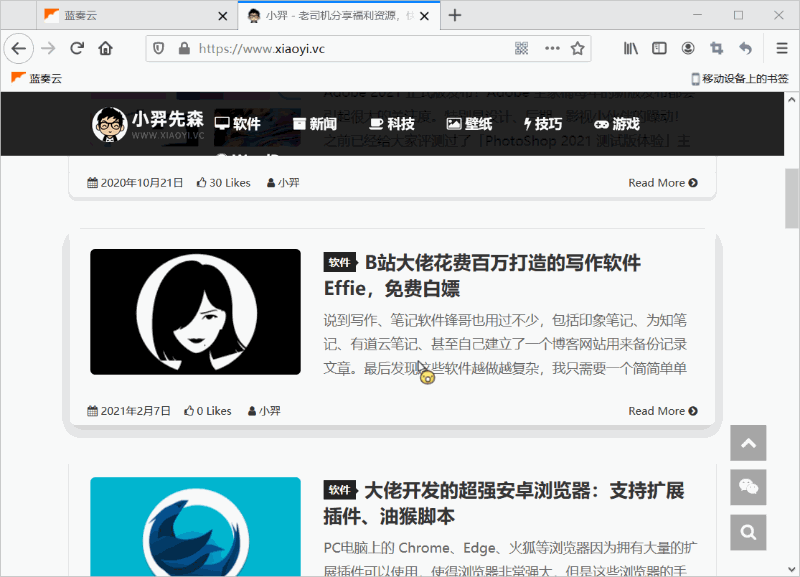Open the 技巧 navigation menu
The height and width of the screenshot is (577, 800).
[543, 123]
